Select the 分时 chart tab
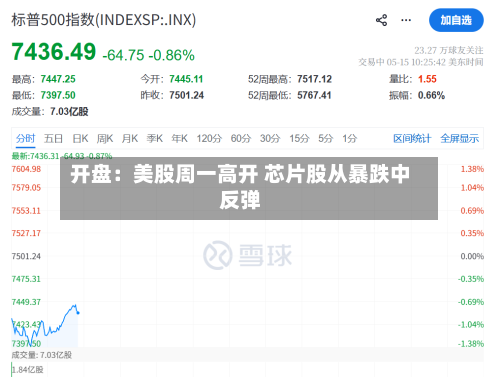The height and width of the screenshot is (377, 500). [x=25, y=138]
